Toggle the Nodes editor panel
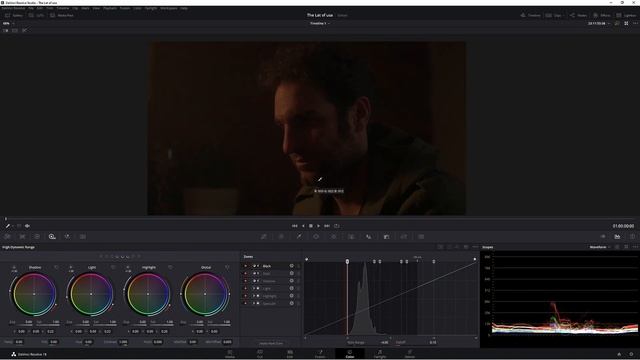Viewport: 640px width, 360px height. coord(578,16)
